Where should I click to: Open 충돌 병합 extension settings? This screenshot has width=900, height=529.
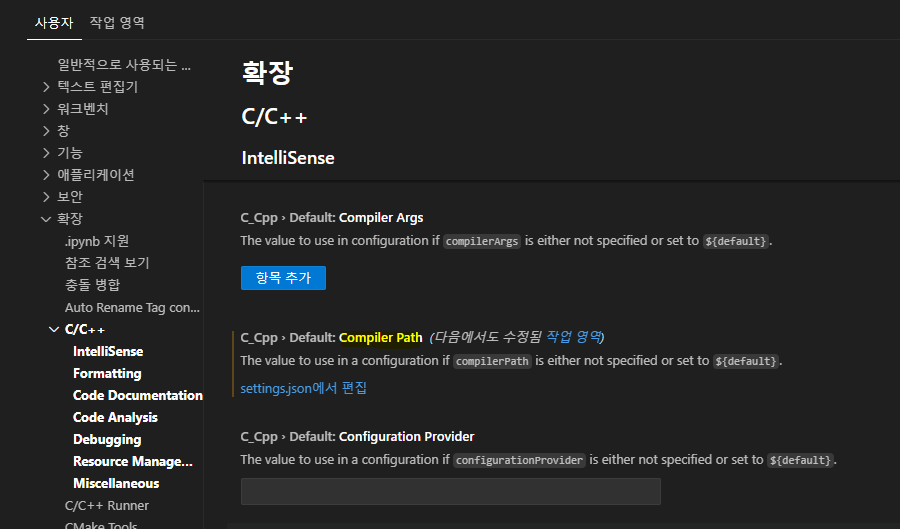click(92, 285)
